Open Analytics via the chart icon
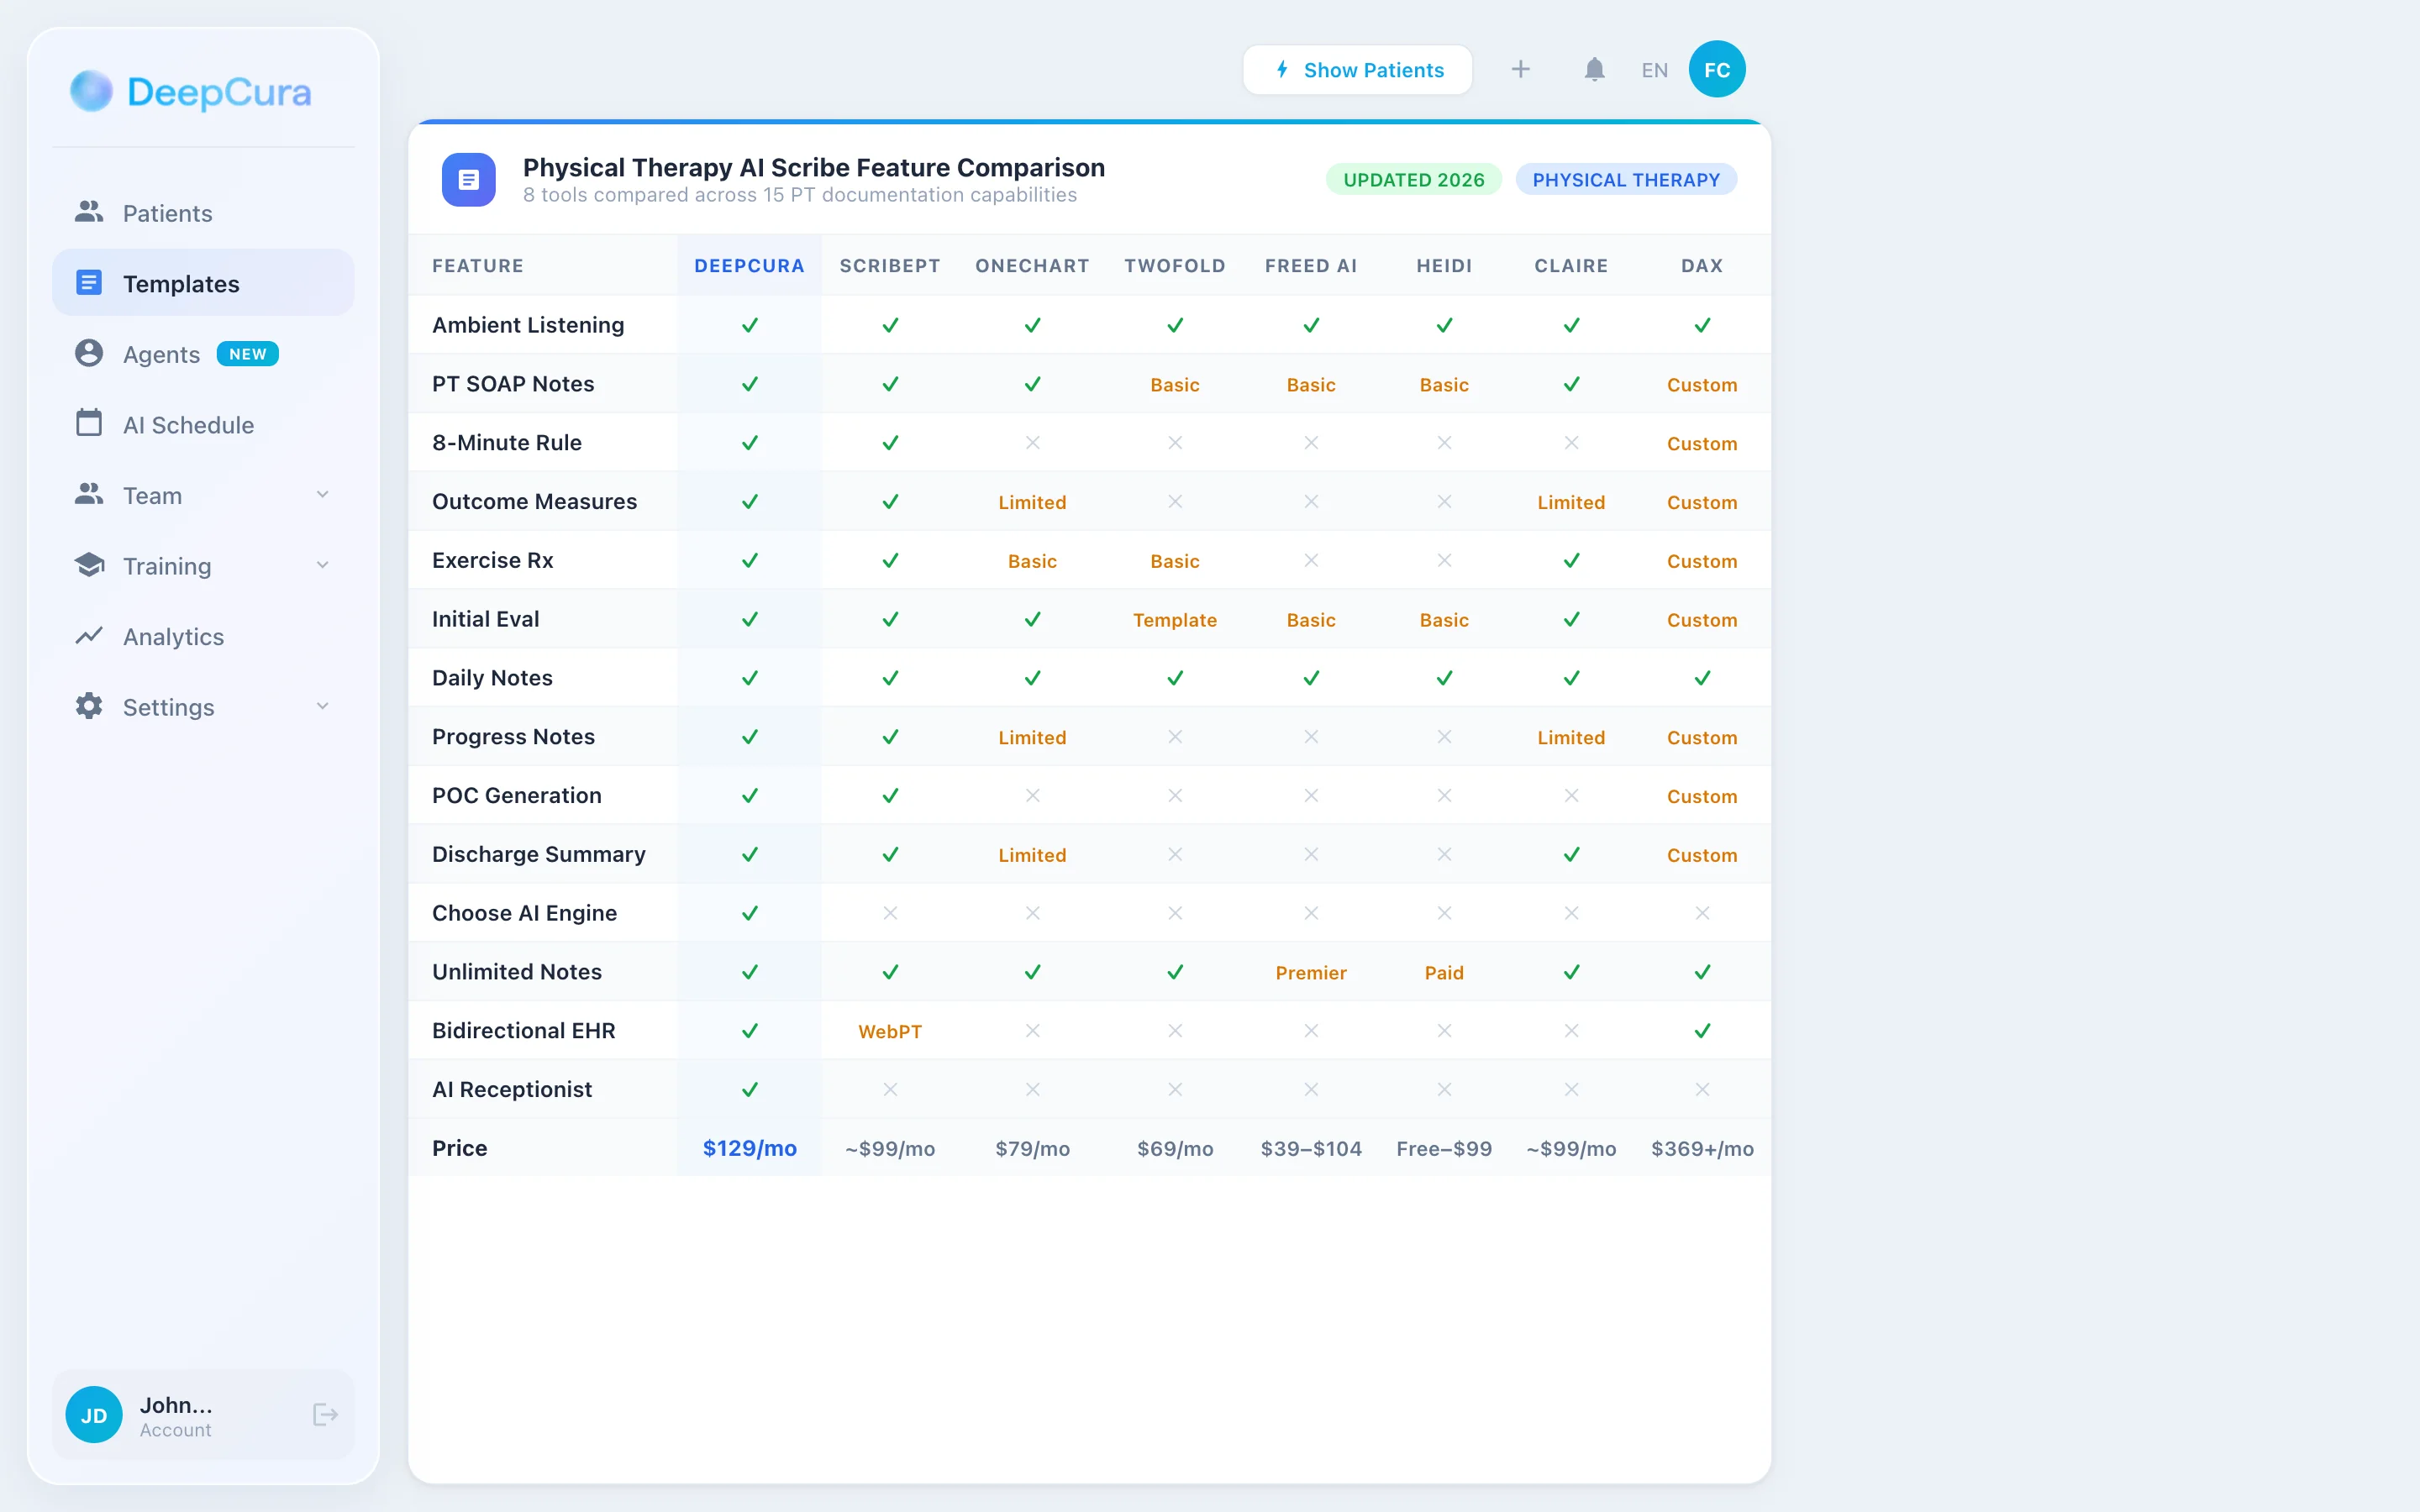 (x=89, y=636)
